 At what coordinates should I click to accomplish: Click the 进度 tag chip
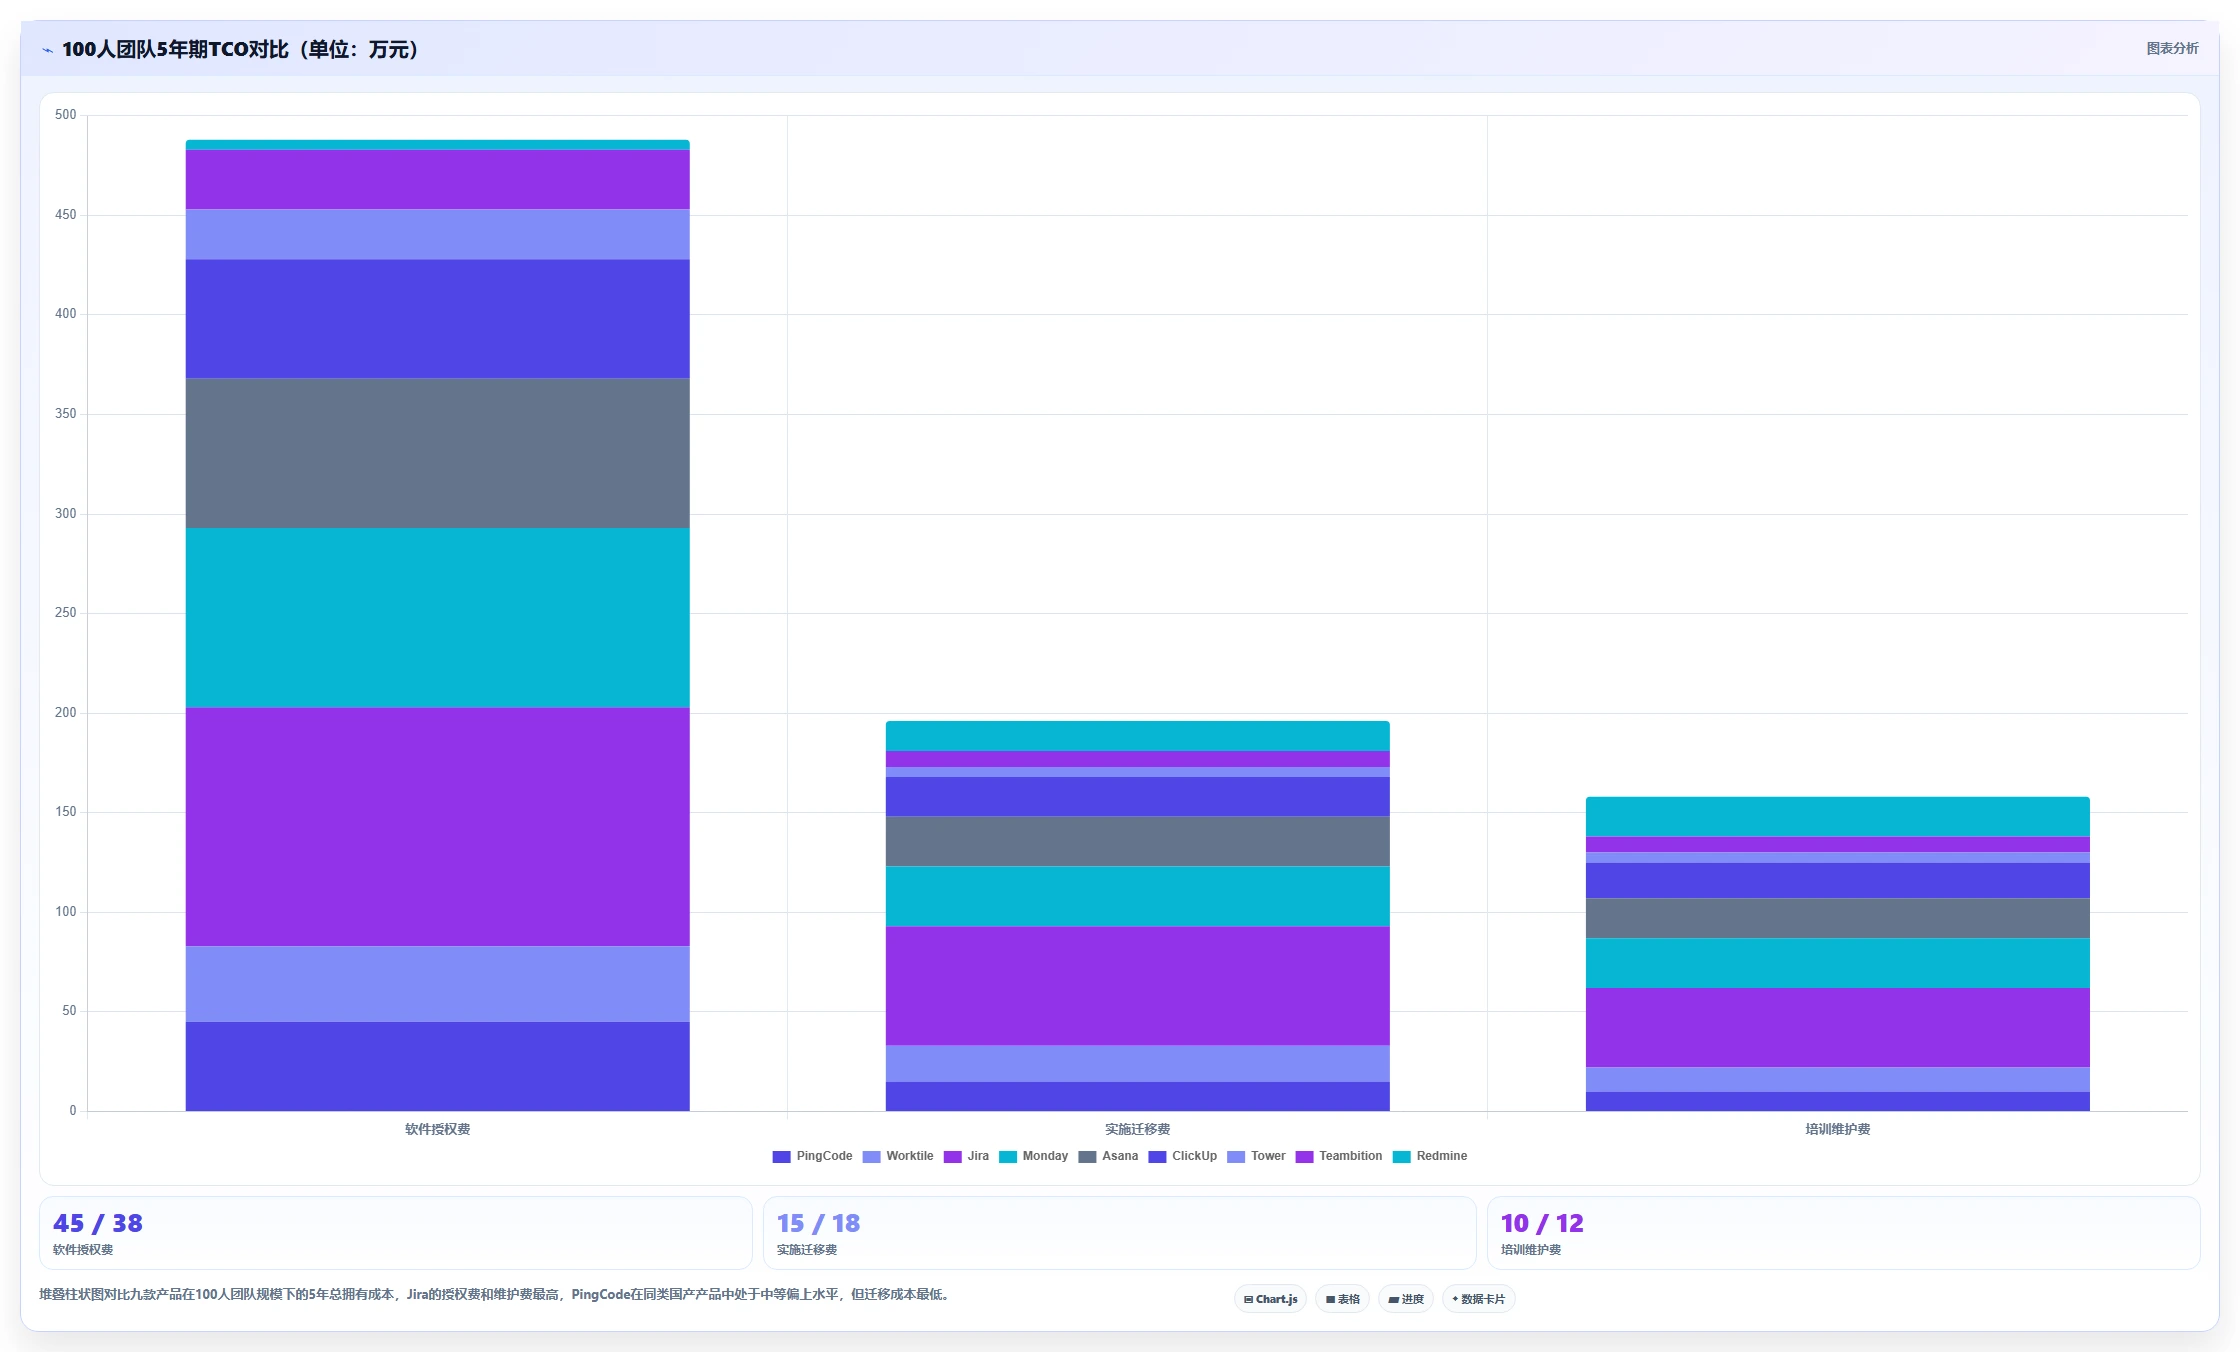coord(1406,1299)
